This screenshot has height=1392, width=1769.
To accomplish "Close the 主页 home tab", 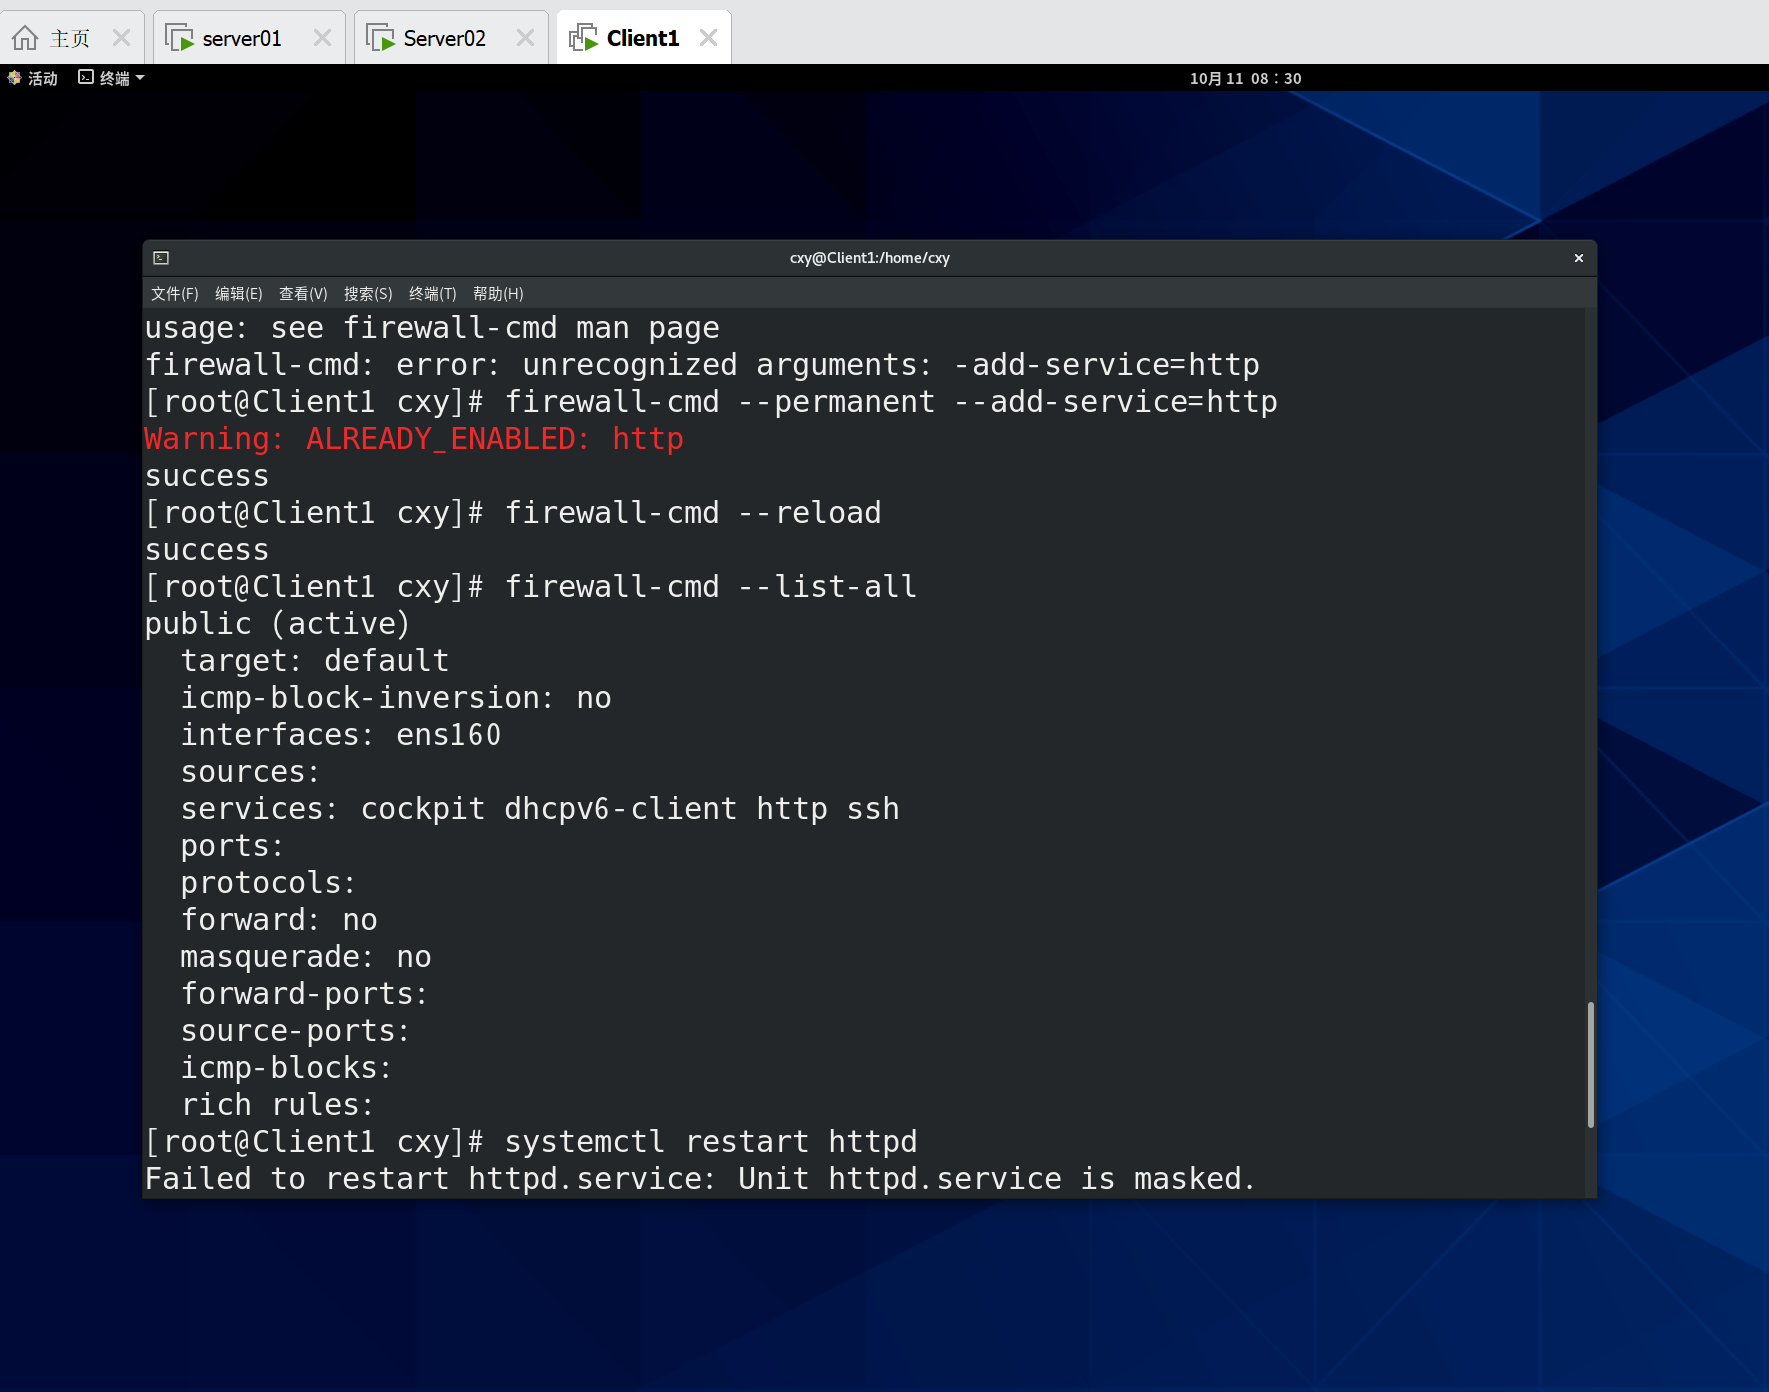I will coord(121,38).
